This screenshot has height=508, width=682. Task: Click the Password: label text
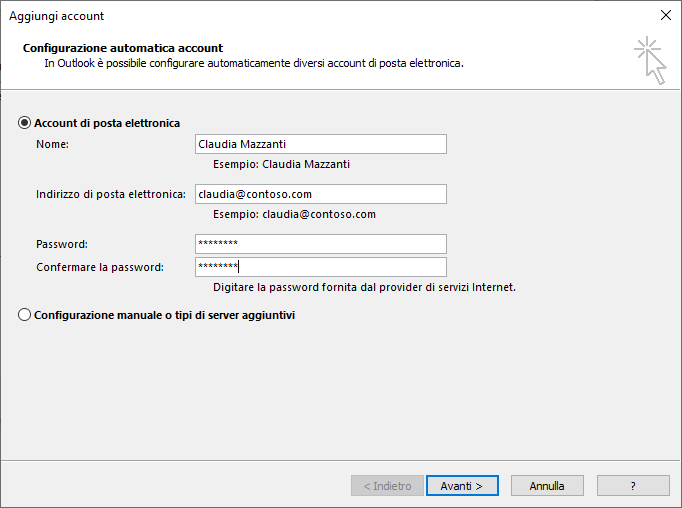point(62,244)
